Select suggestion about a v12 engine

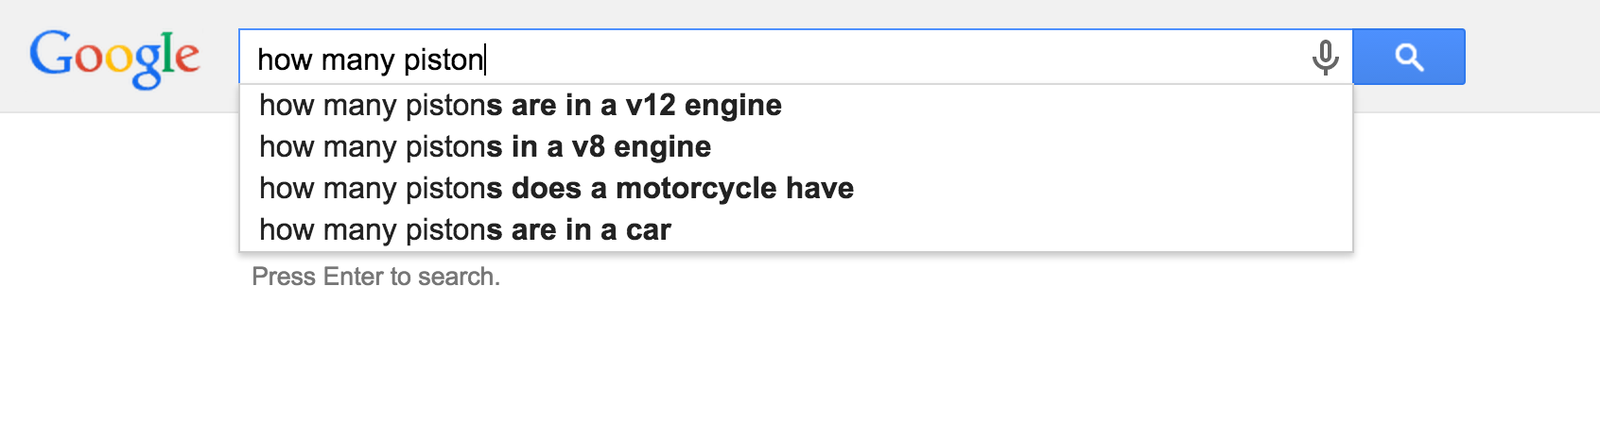520,105
